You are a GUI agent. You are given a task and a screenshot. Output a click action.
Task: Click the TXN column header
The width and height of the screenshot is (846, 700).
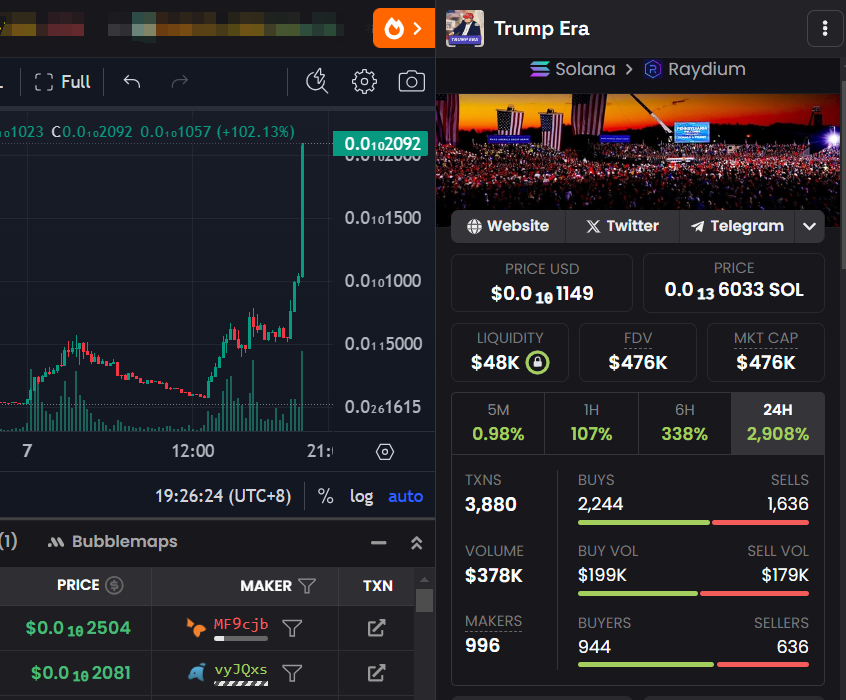click(378, 586)
